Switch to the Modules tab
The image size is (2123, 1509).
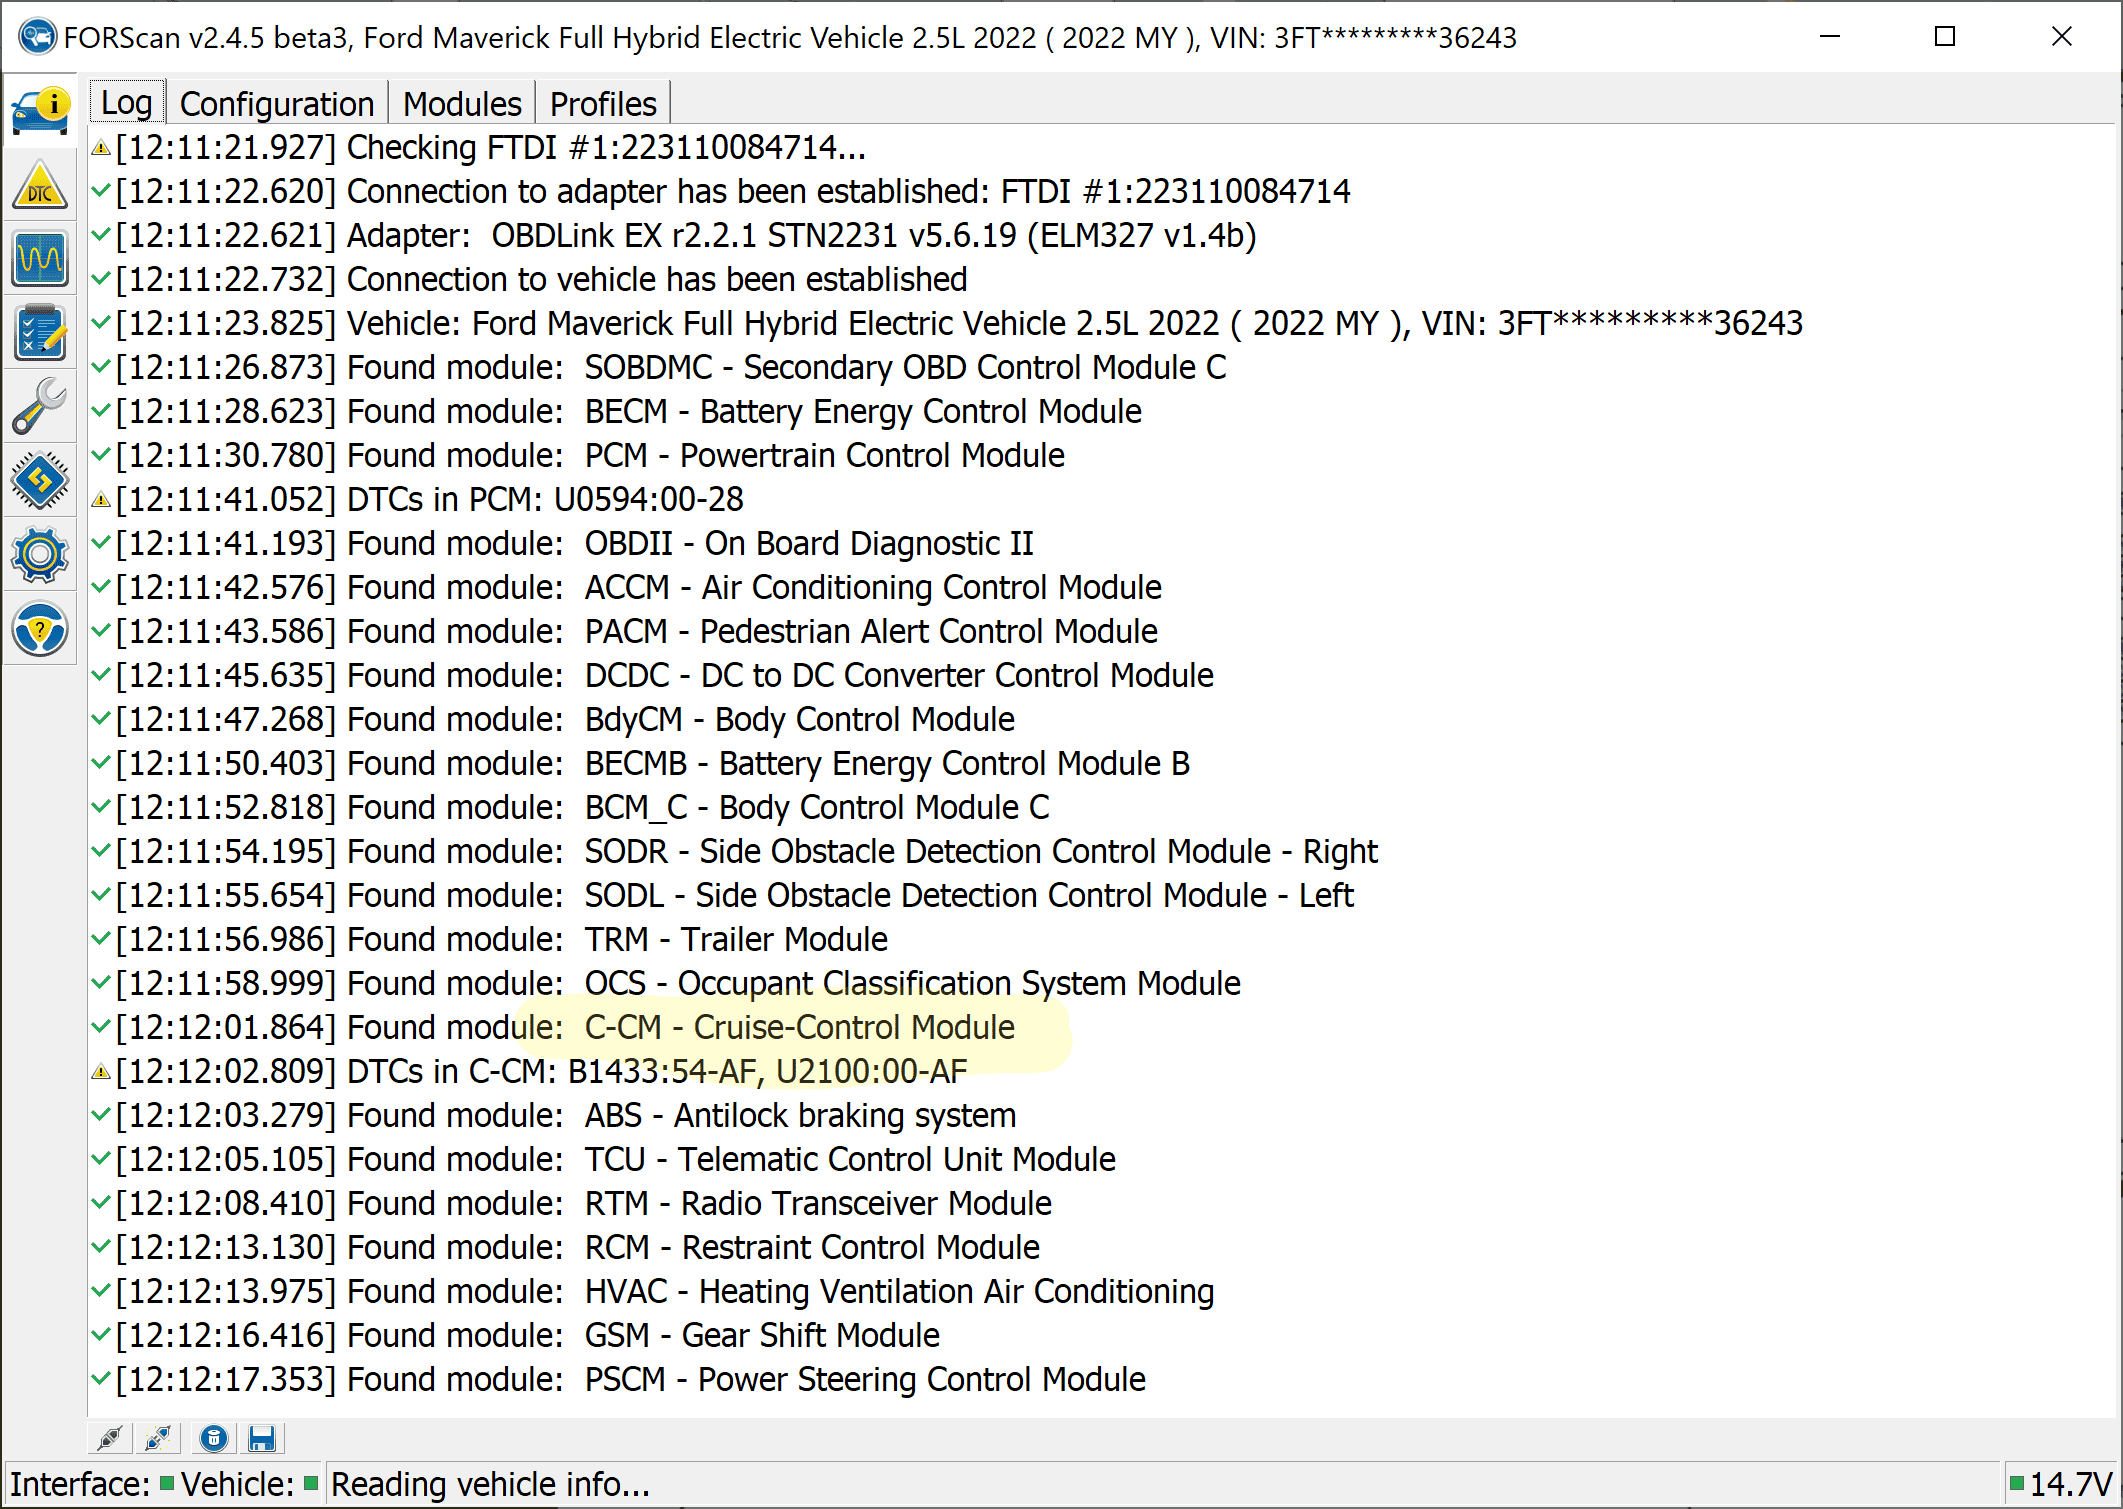tap(462, 103)
